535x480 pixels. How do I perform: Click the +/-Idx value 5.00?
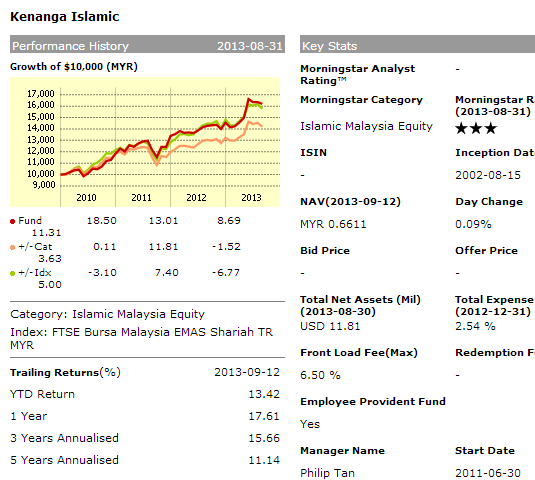click(49, 285)
